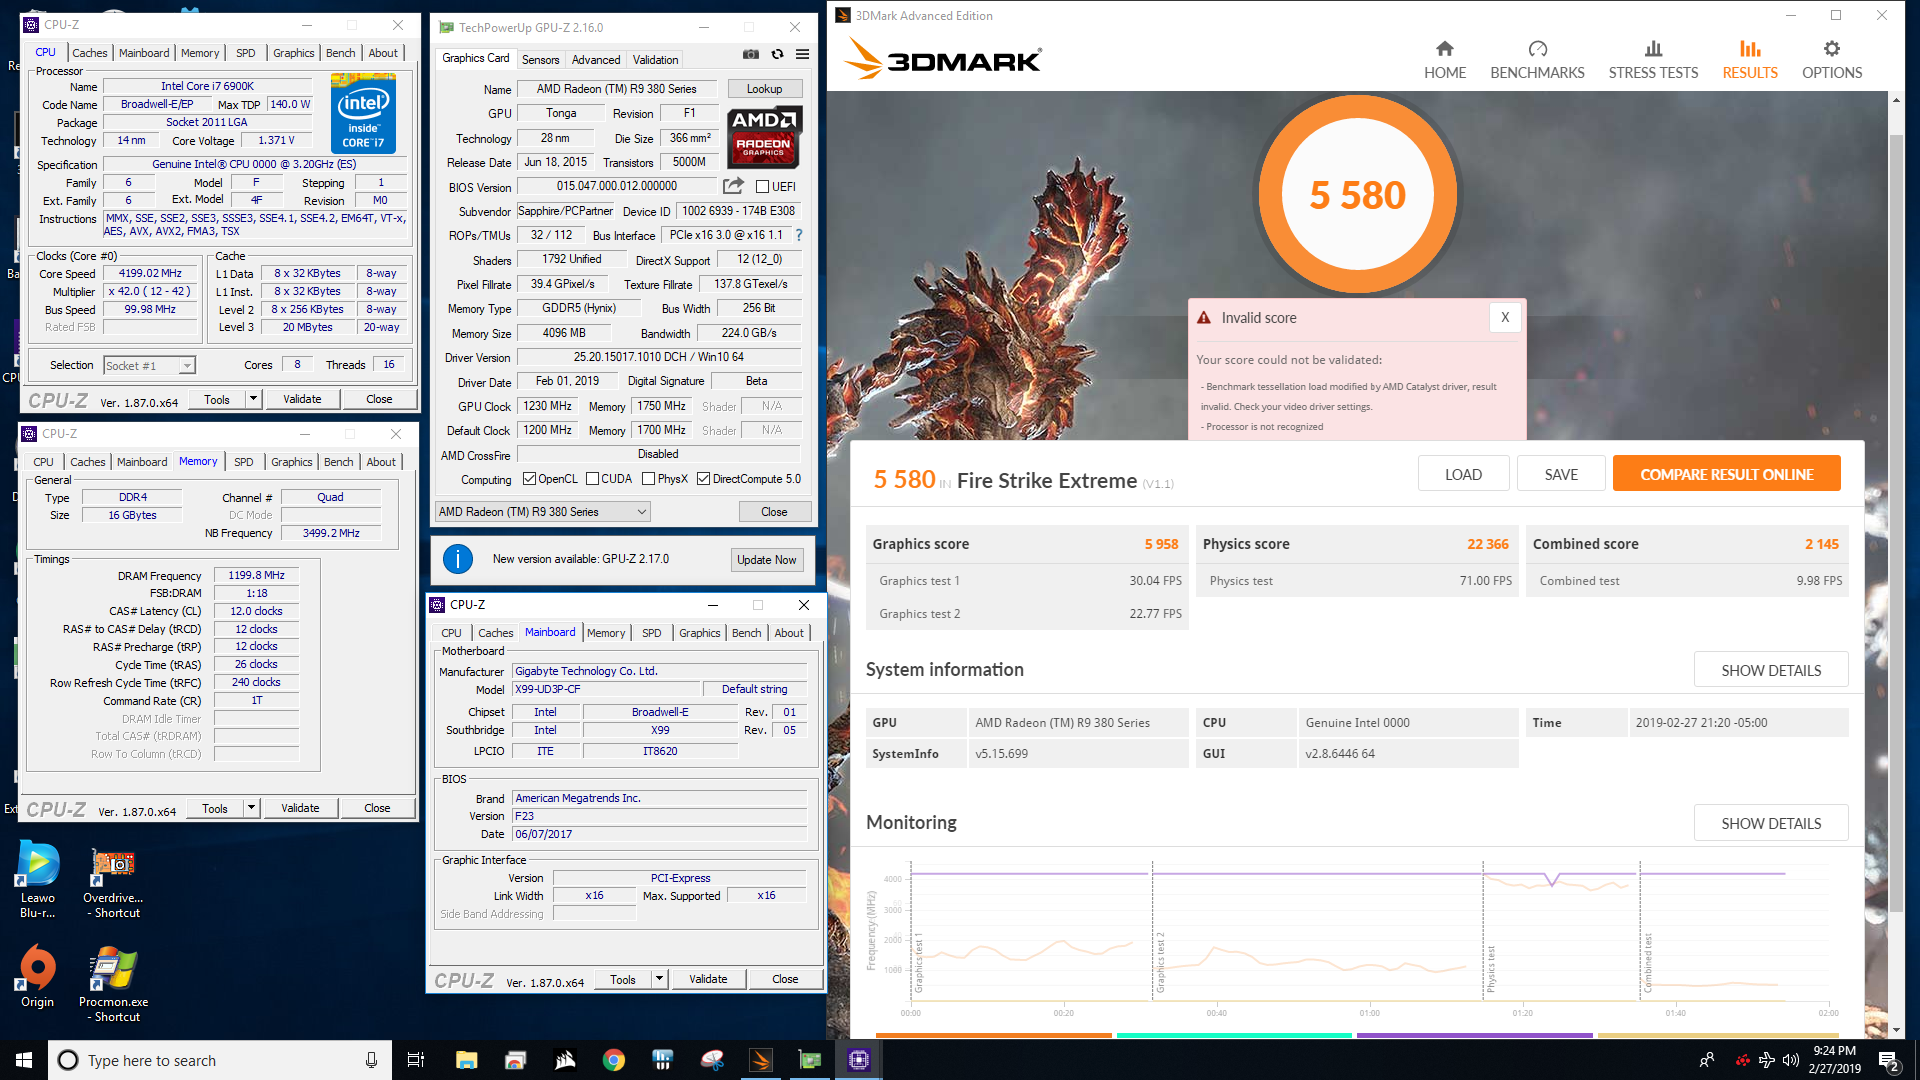Click Cortana microphone icon
The image size is (1920, 1080).
(x=371, y=1060)
